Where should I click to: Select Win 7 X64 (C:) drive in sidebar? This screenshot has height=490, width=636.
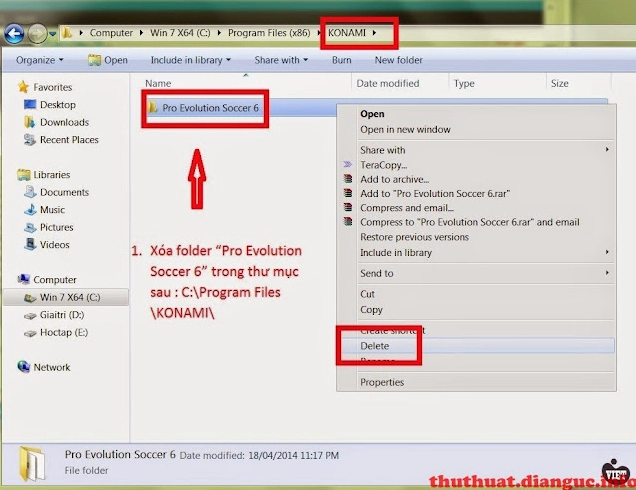tap(66, 297)
